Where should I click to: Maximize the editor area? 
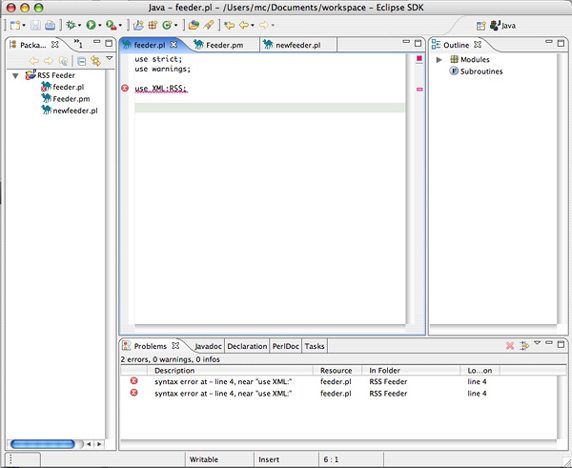coord(418,43)
